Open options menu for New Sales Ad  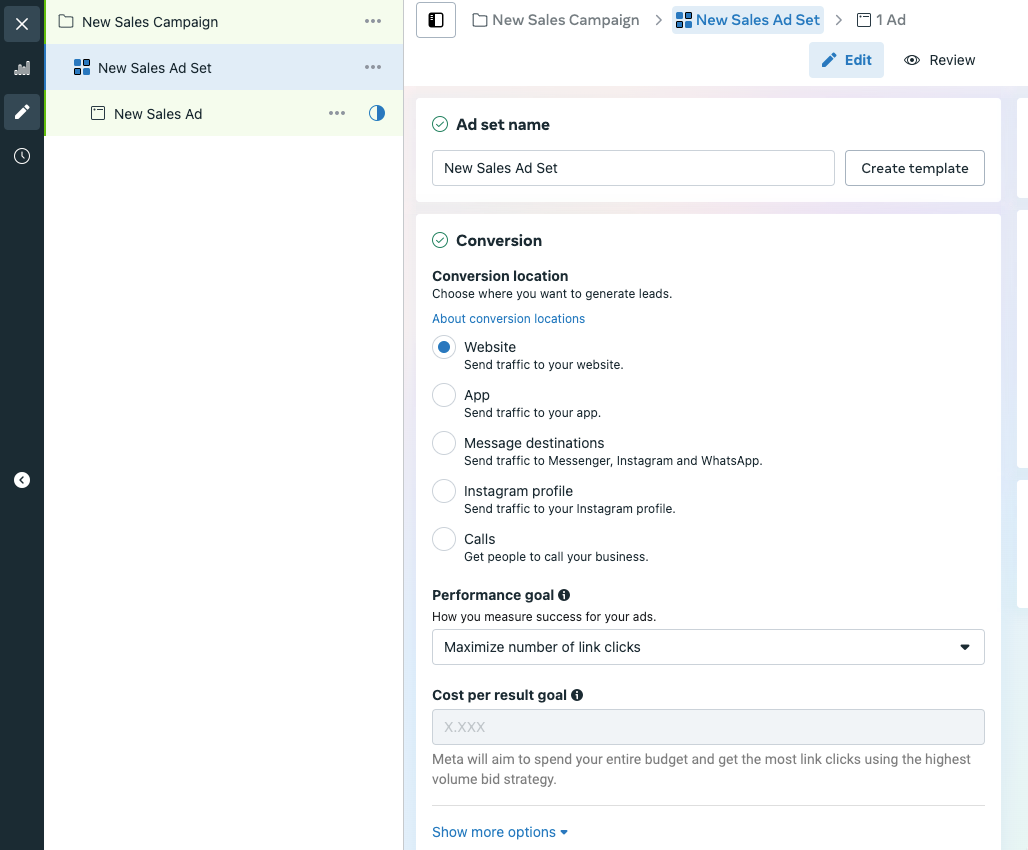tap(337, 113)
